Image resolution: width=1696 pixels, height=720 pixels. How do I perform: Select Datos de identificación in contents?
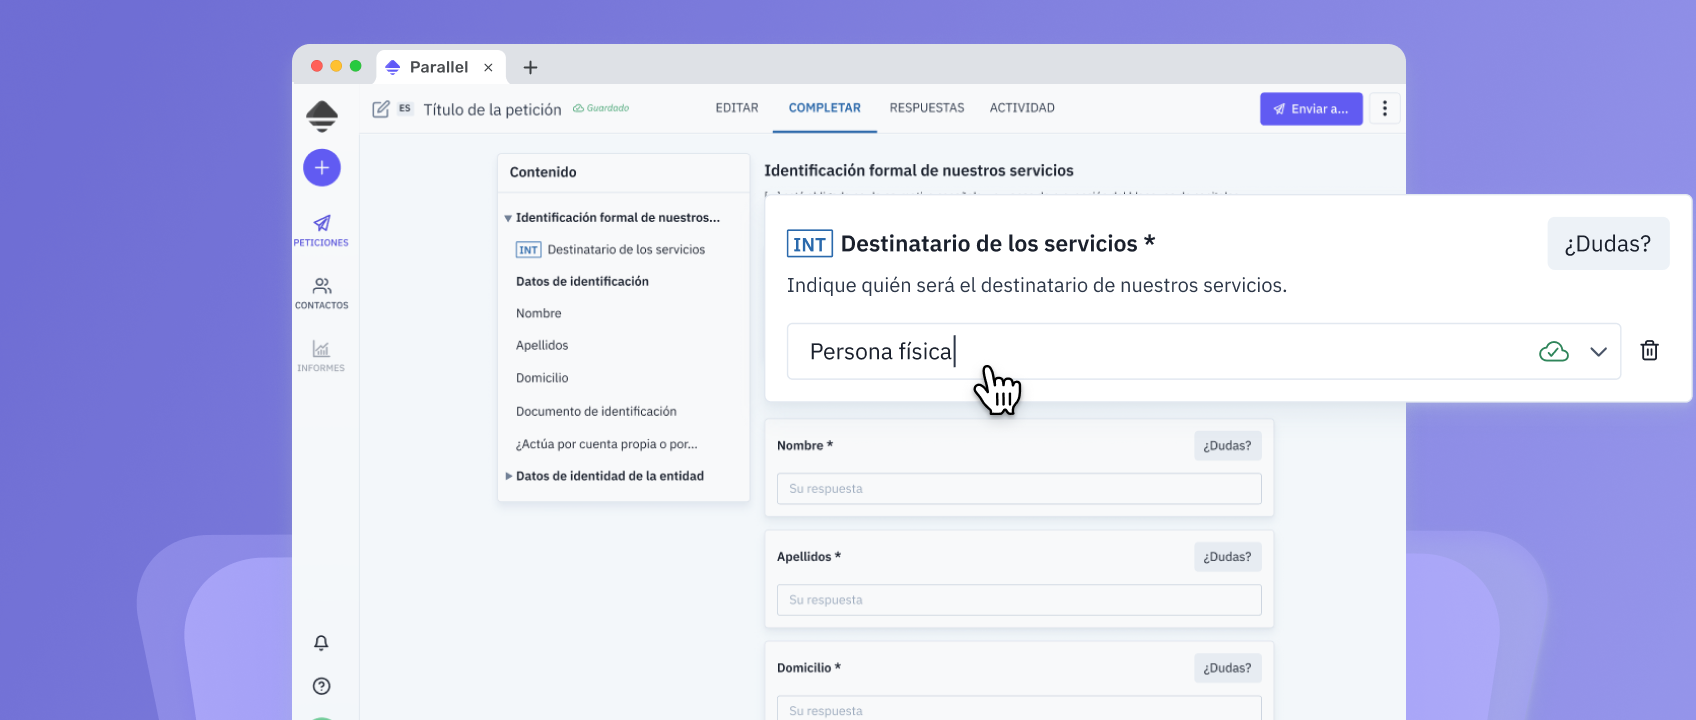coord(582,281)
